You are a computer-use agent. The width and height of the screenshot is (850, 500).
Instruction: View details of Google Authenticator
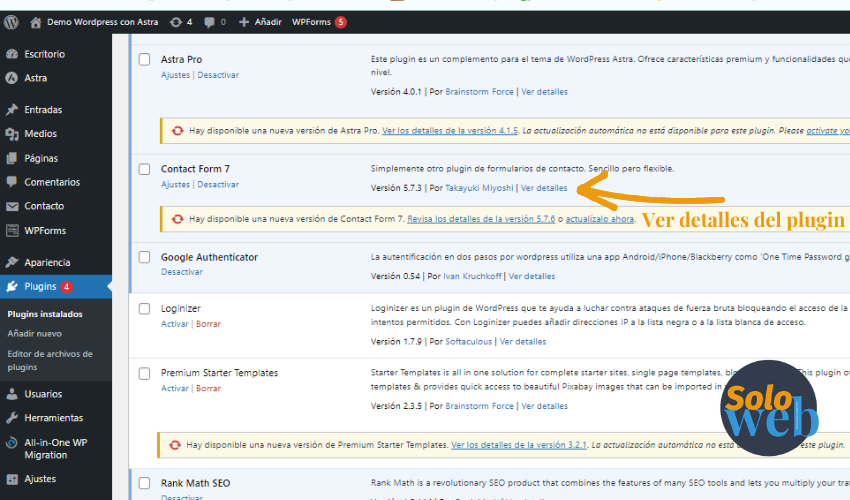[x=532, y=276]
